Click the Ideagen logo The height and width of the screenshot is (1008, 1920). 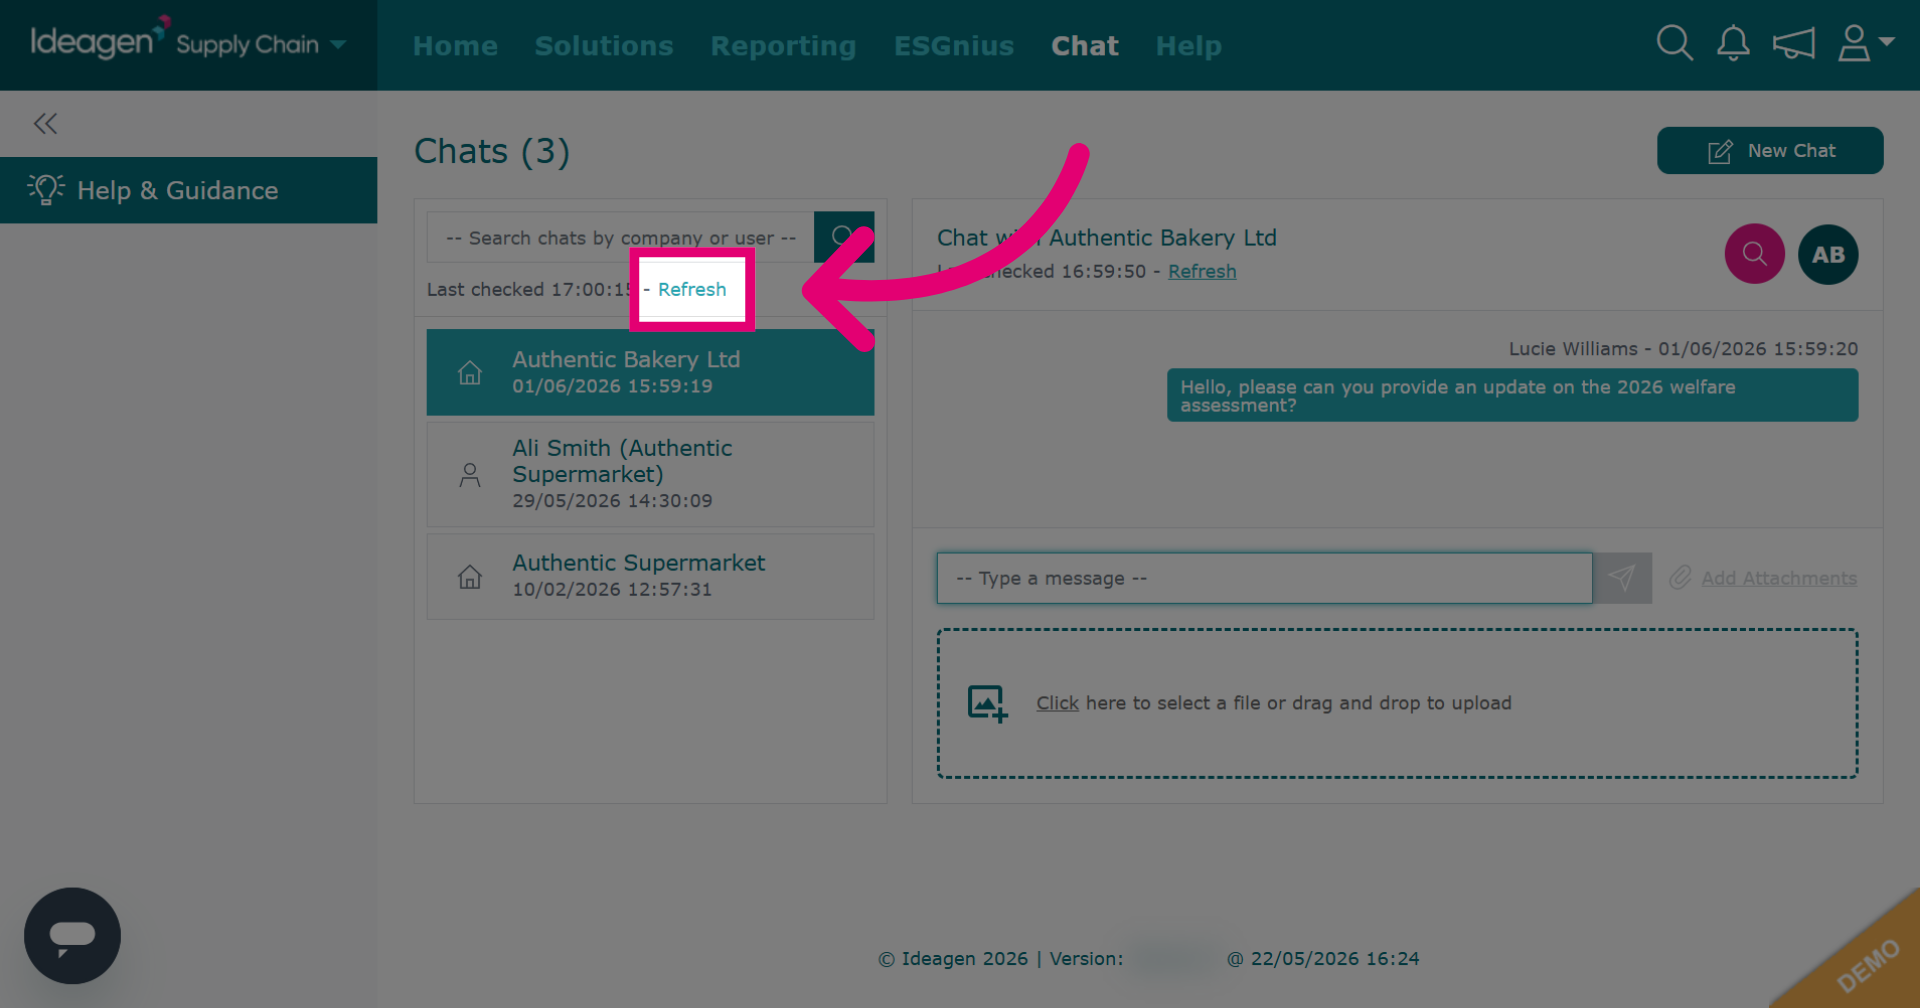coord(100,40)
